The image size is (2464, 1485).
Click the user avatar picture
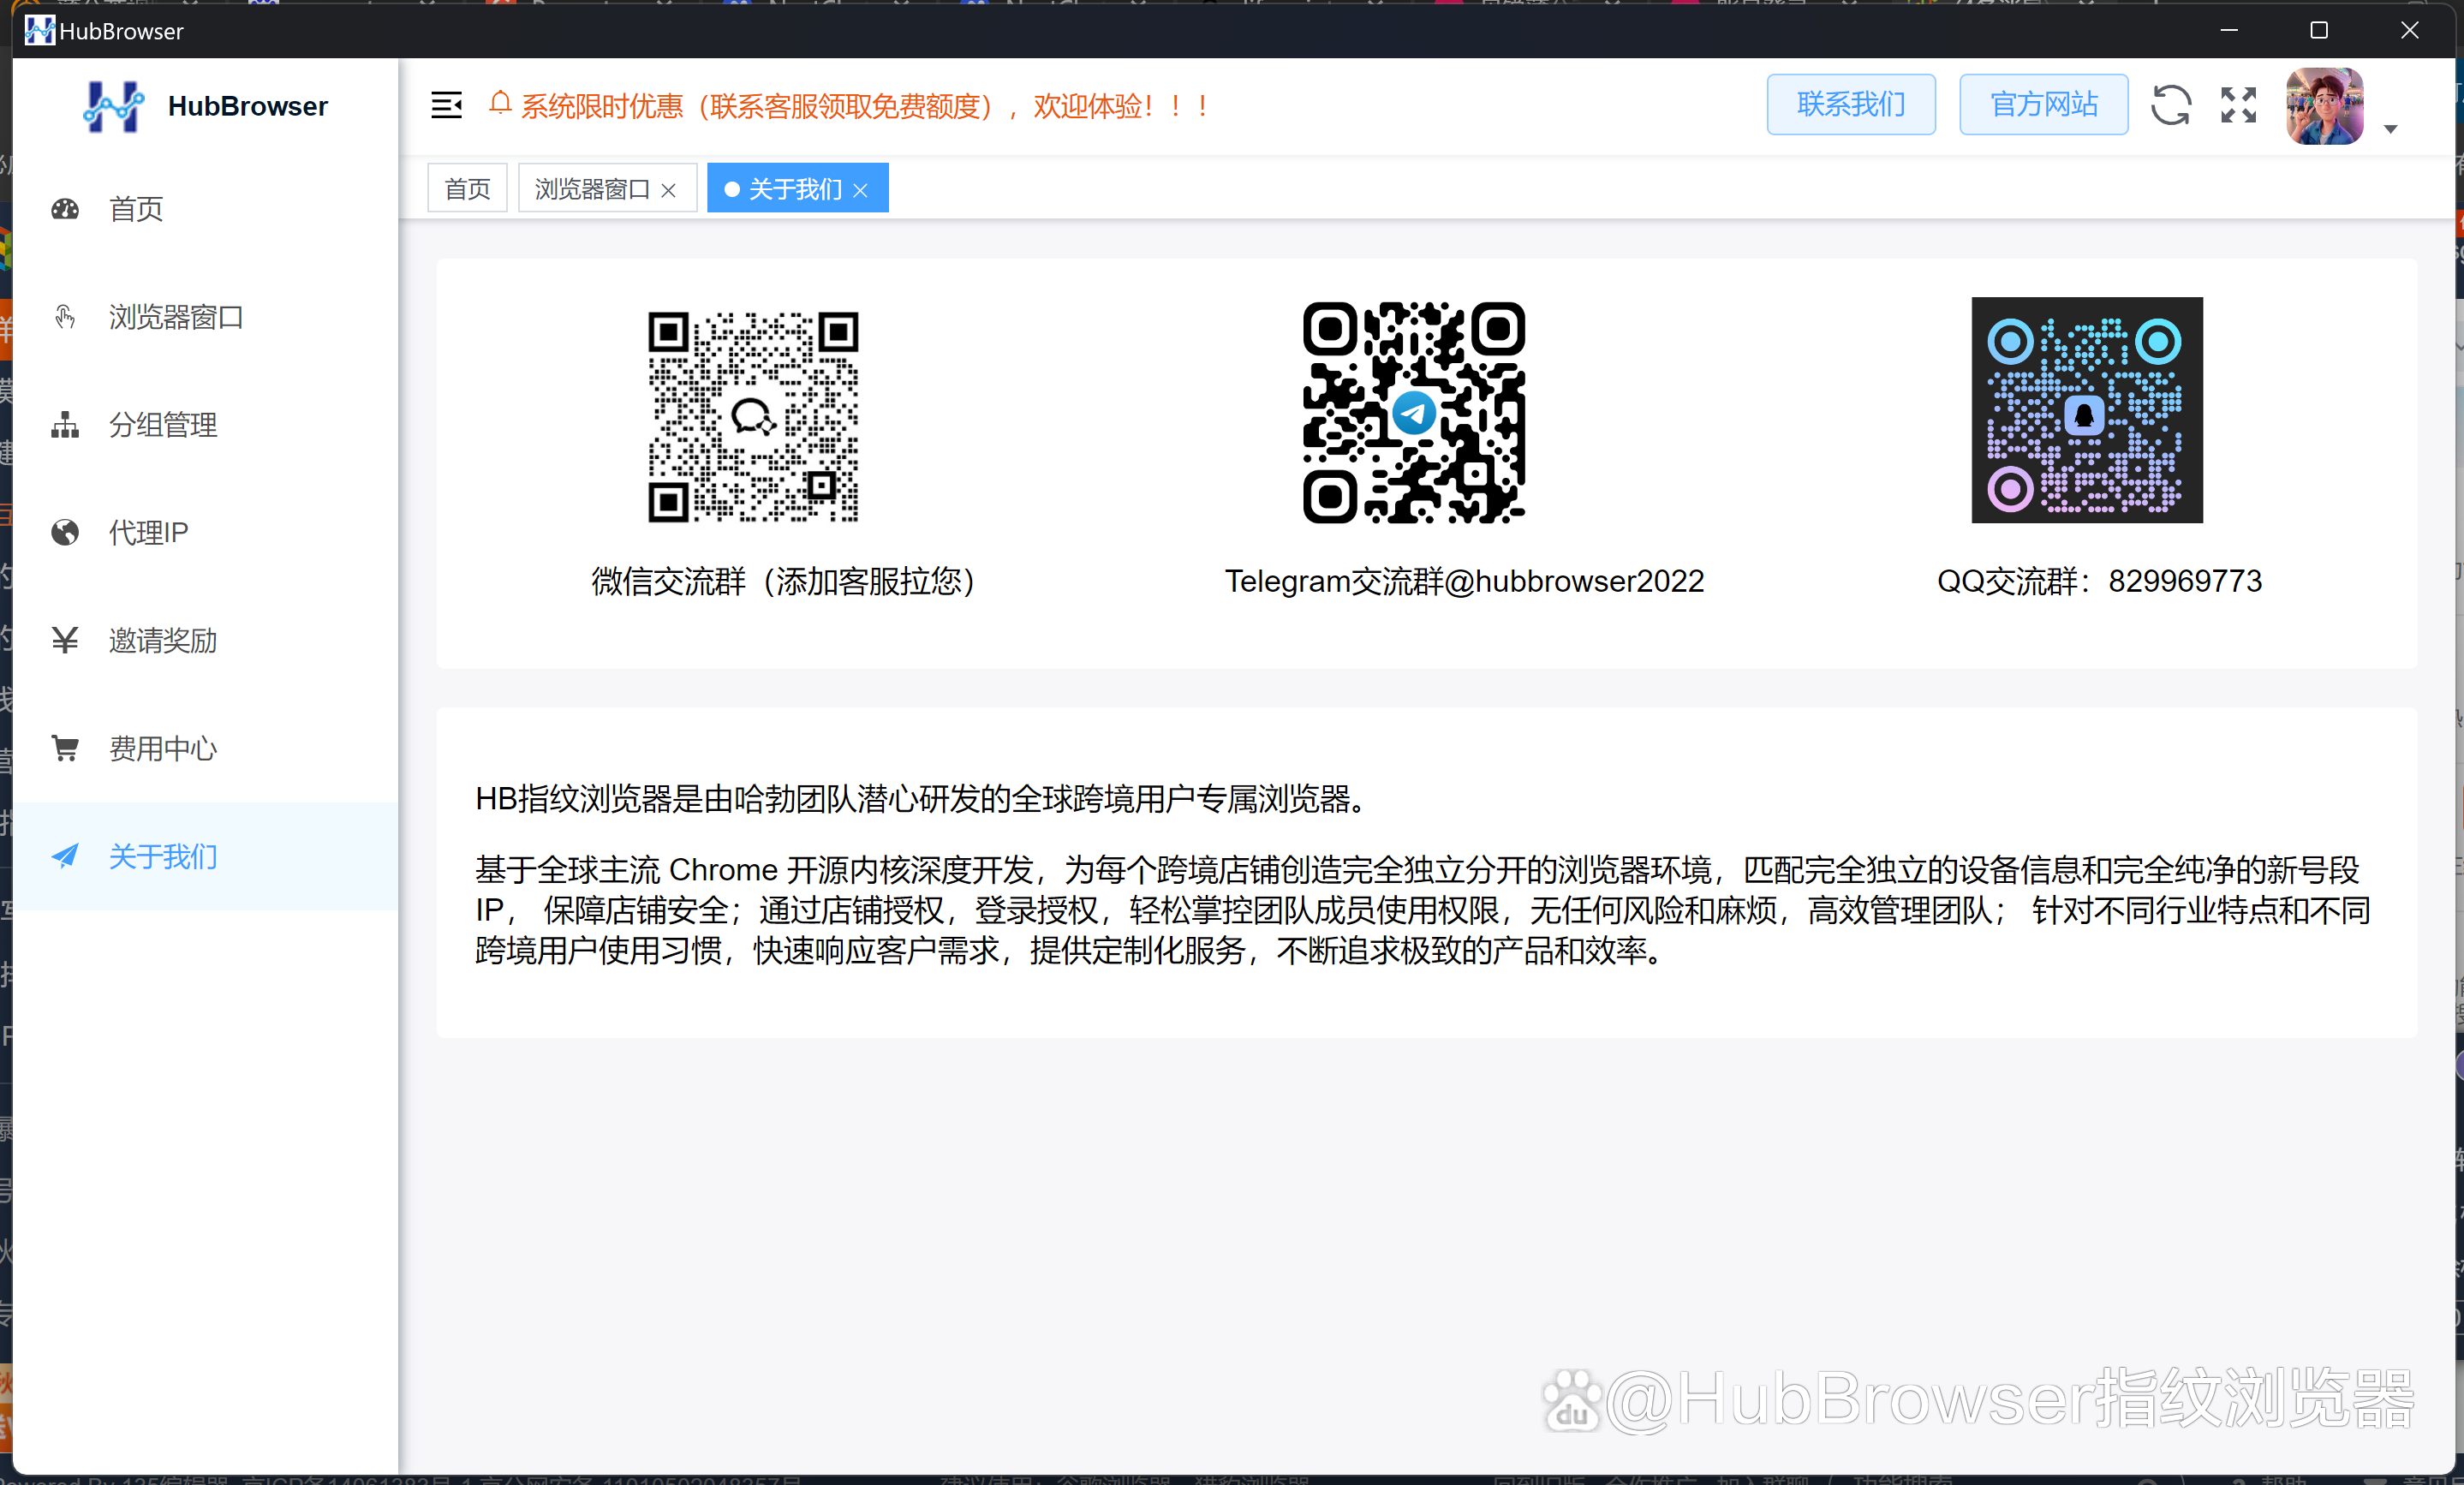pos(2325,106)
